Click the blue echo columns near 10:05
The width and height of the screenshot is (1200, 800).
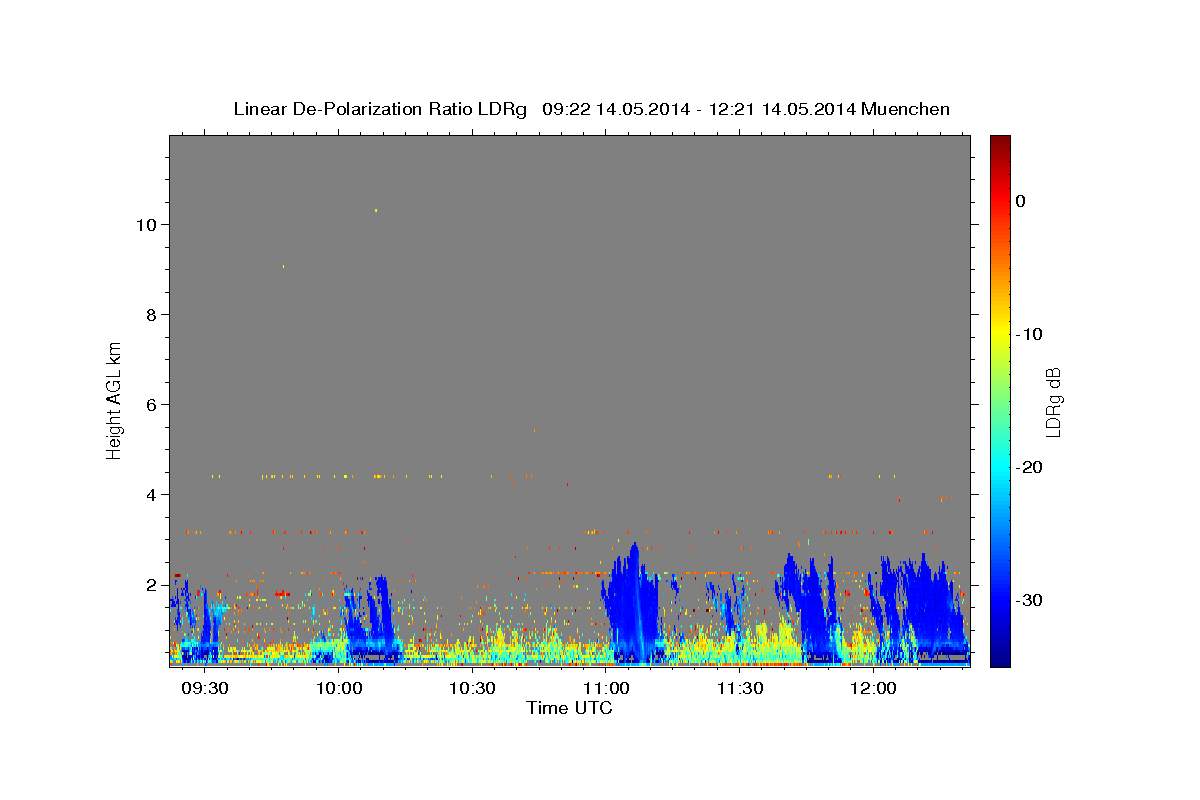pyautogui.click(x=372, y=618)
